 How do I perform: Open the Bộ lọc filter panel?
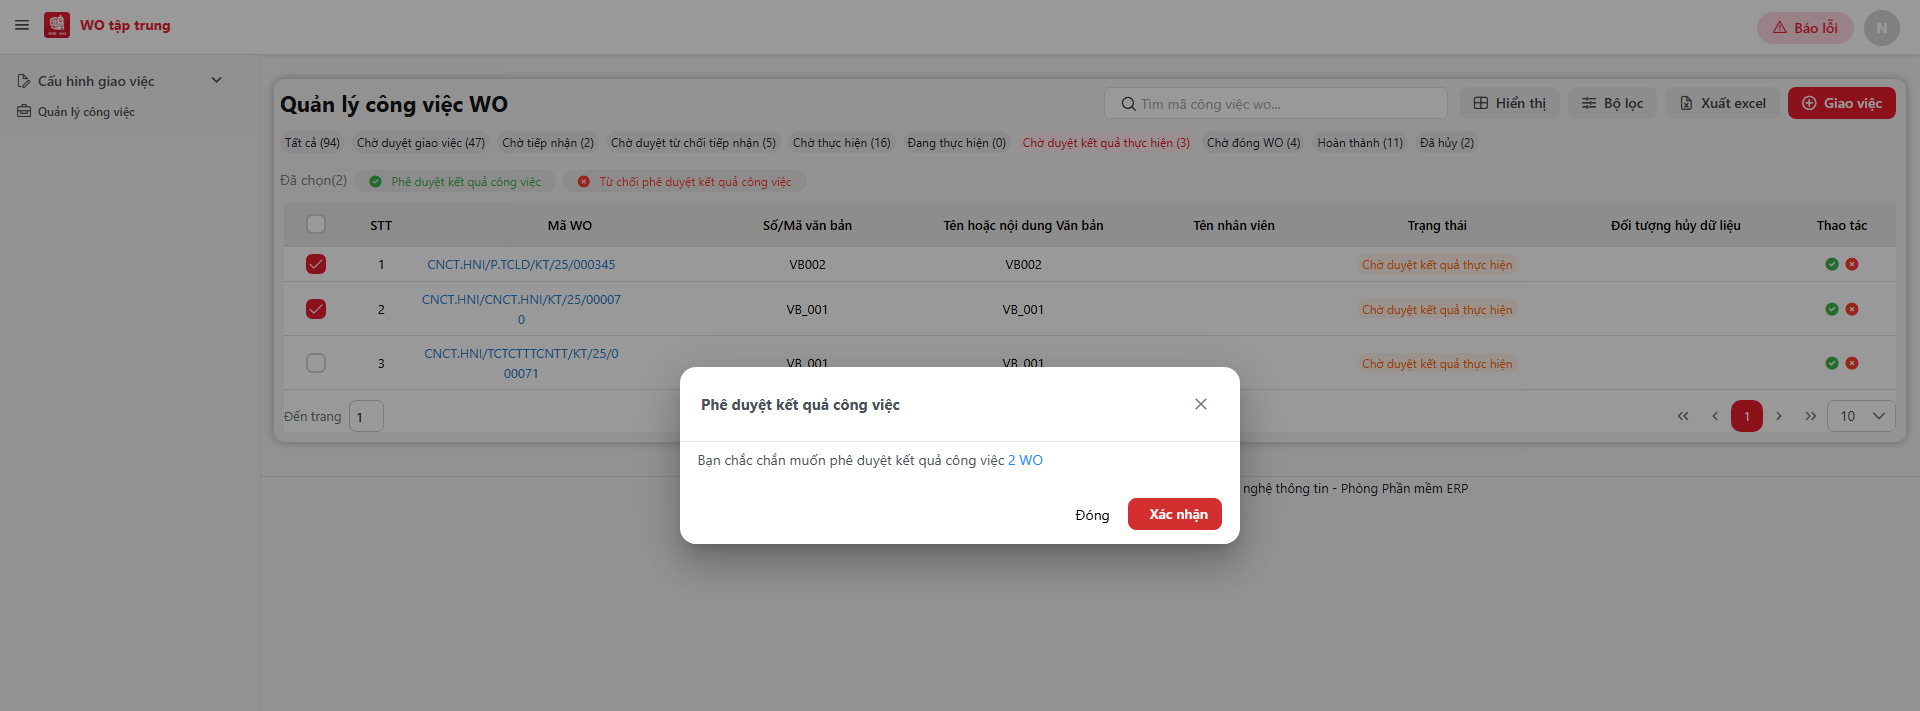[x=1612, y=103]
